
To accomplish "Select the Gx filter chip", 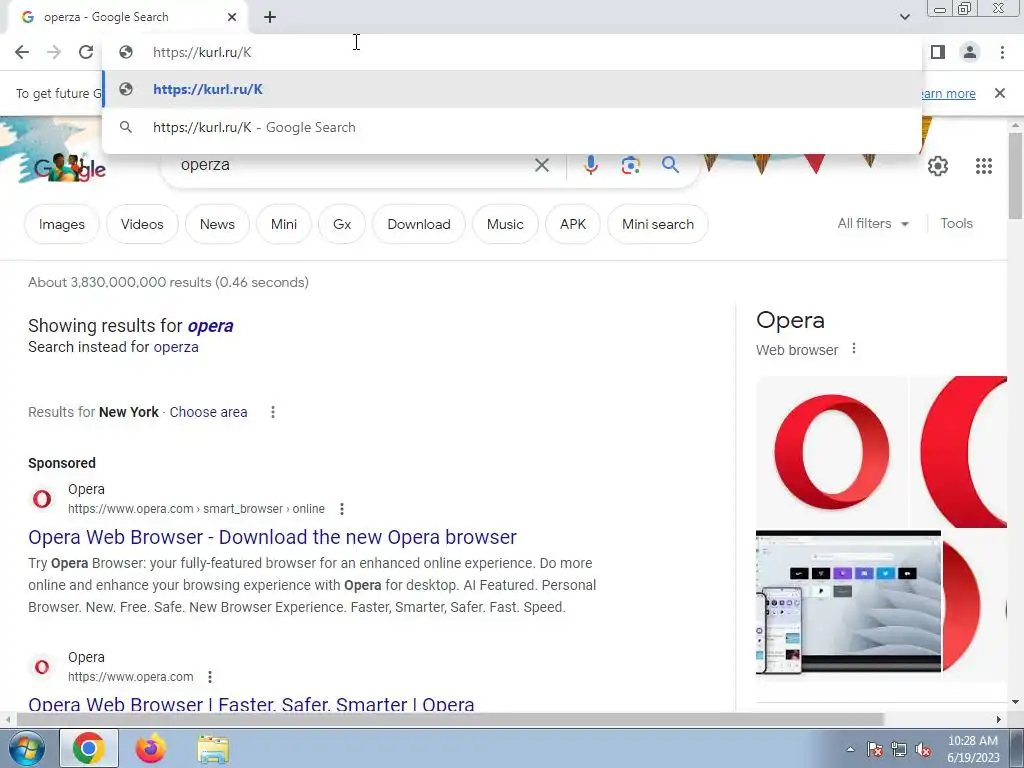I will point(342,224).
